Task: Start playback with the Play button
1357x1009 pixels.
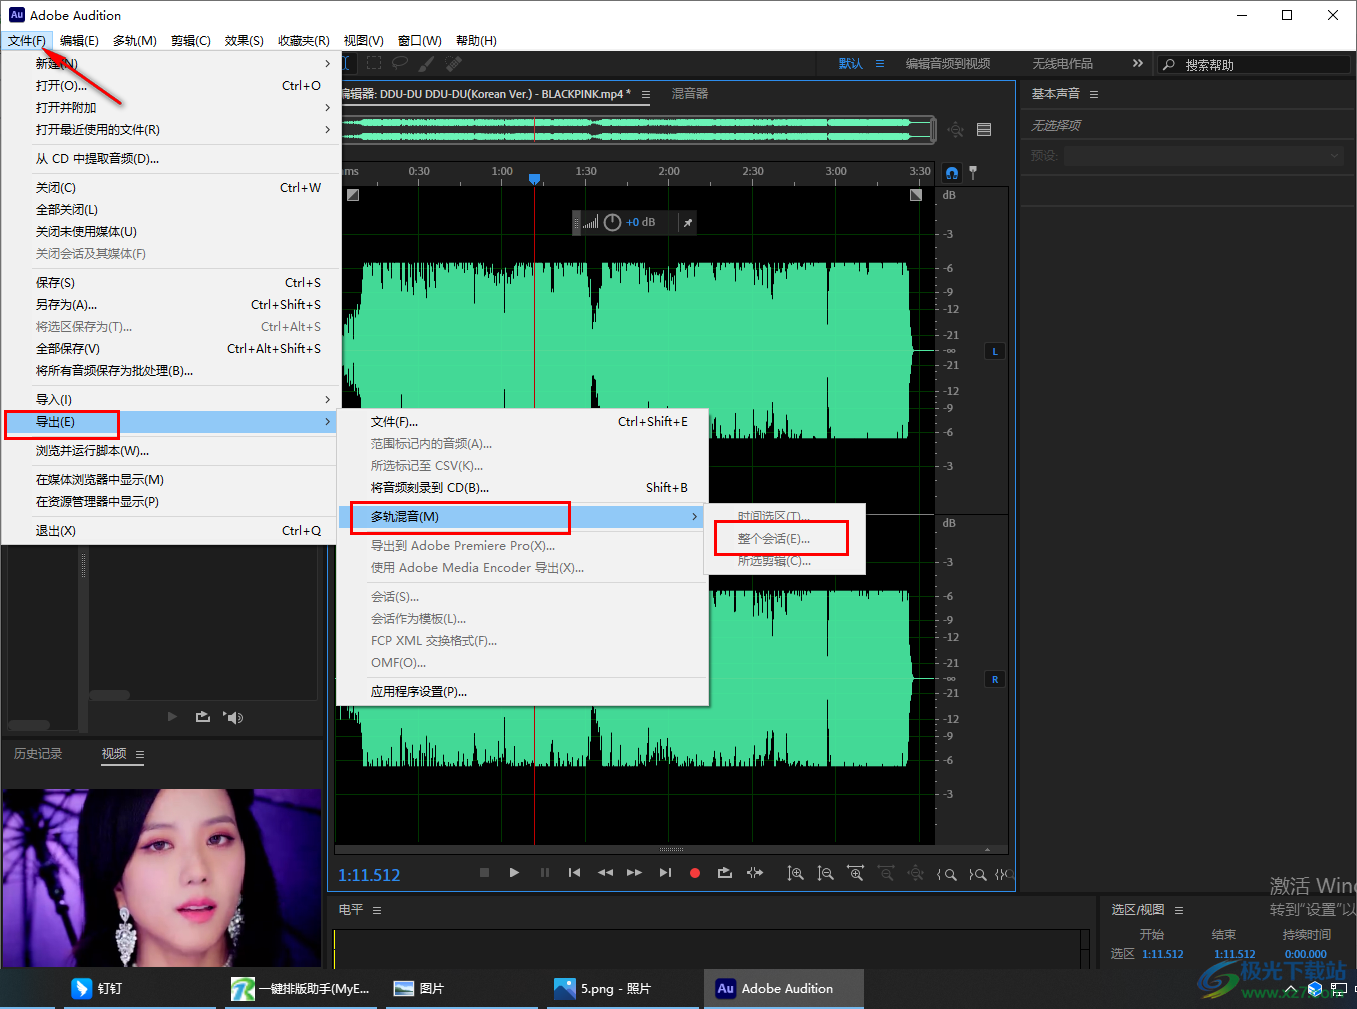Action: pyautogui.click(x=514, y=873)
